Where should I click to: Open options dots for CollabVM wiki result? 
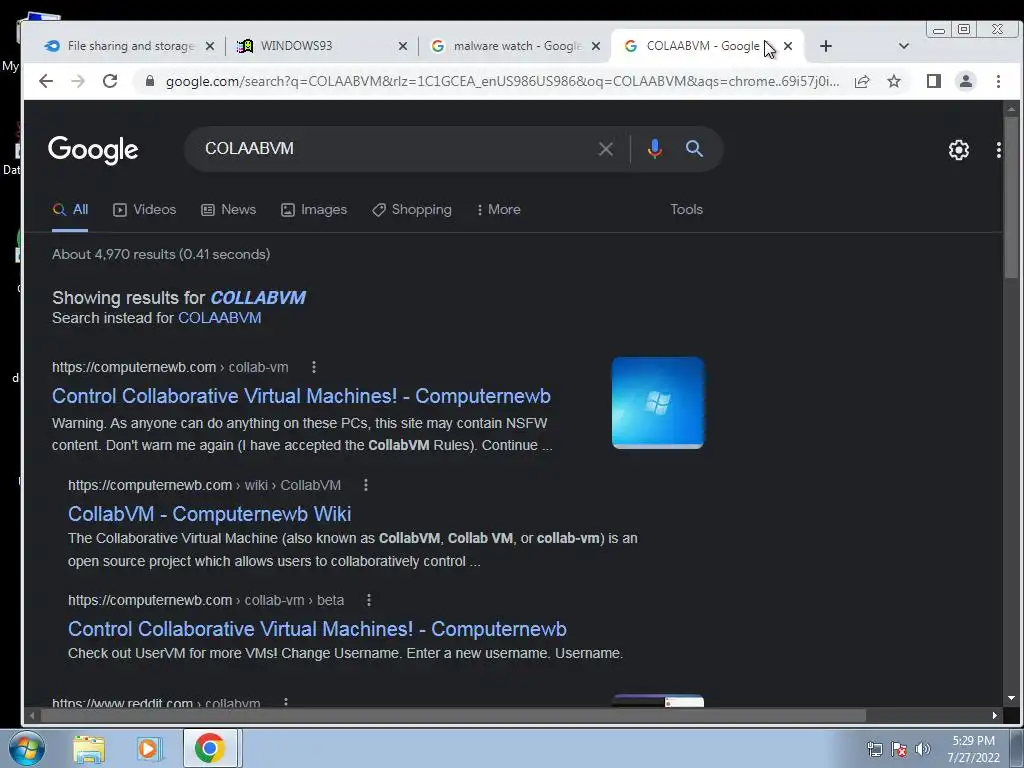(x=366, y=485)
